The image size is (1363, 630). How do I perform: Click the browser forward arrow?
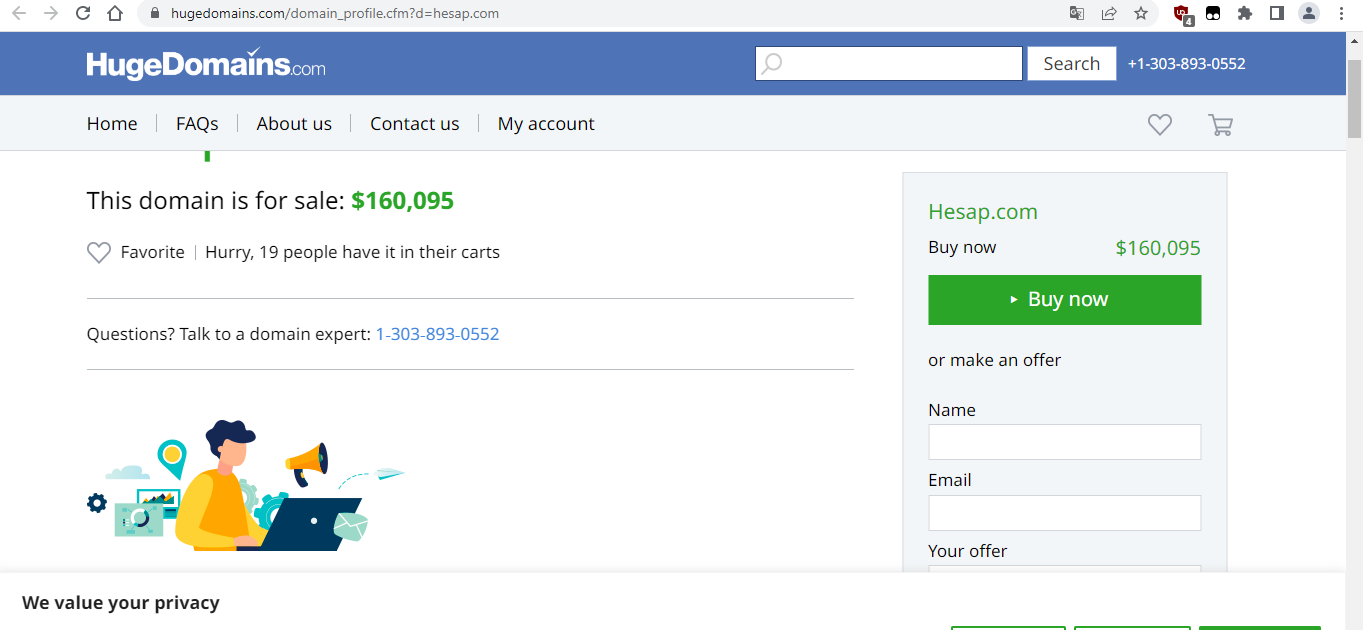[51, 14]
